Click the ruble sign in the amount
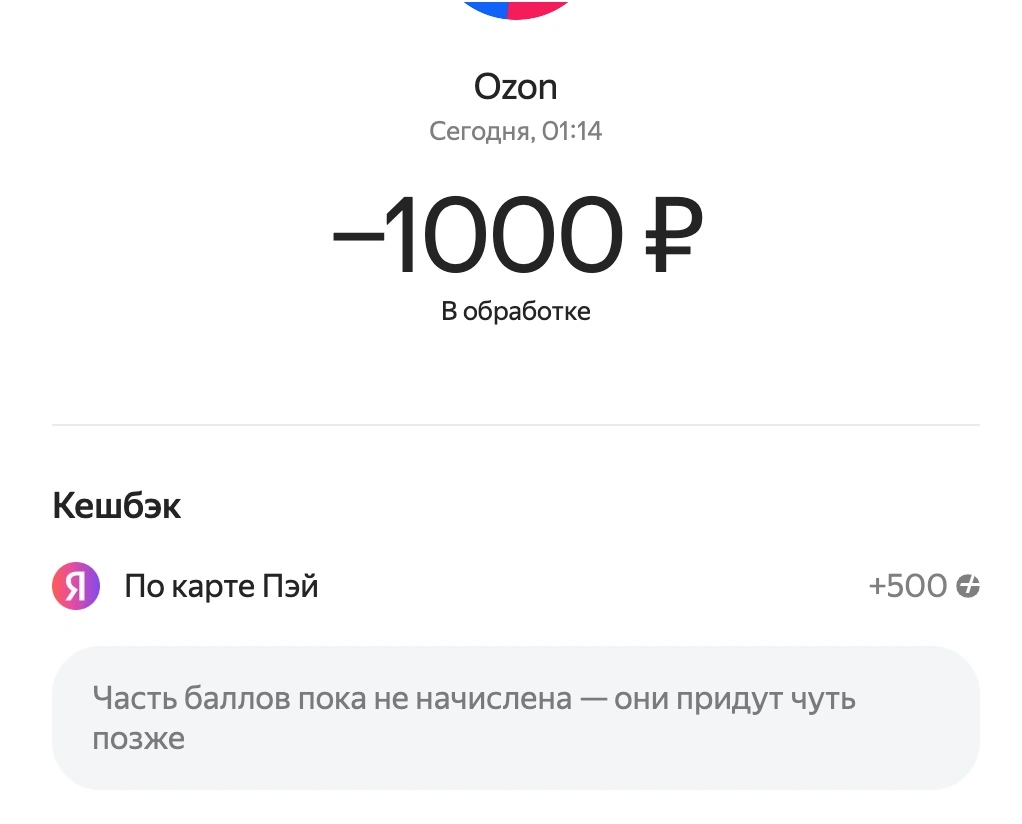The width and height of the screenshot is (1022, 824). 674,235
